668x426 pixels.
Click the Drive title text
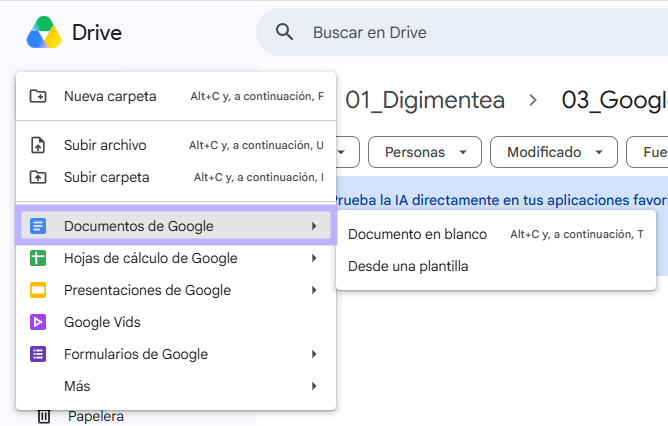coord(97,32)
